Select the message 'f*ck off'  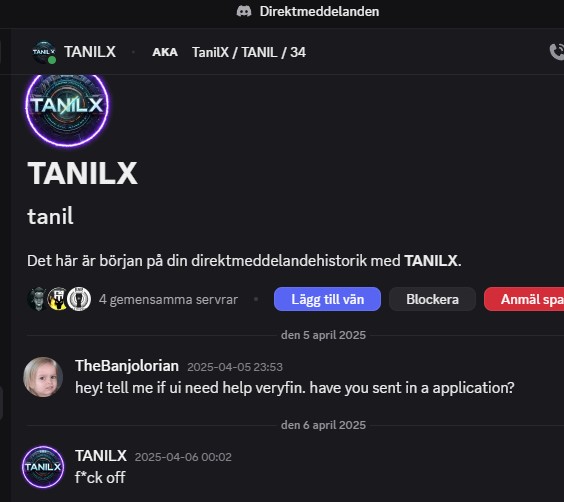click(100, 478)
